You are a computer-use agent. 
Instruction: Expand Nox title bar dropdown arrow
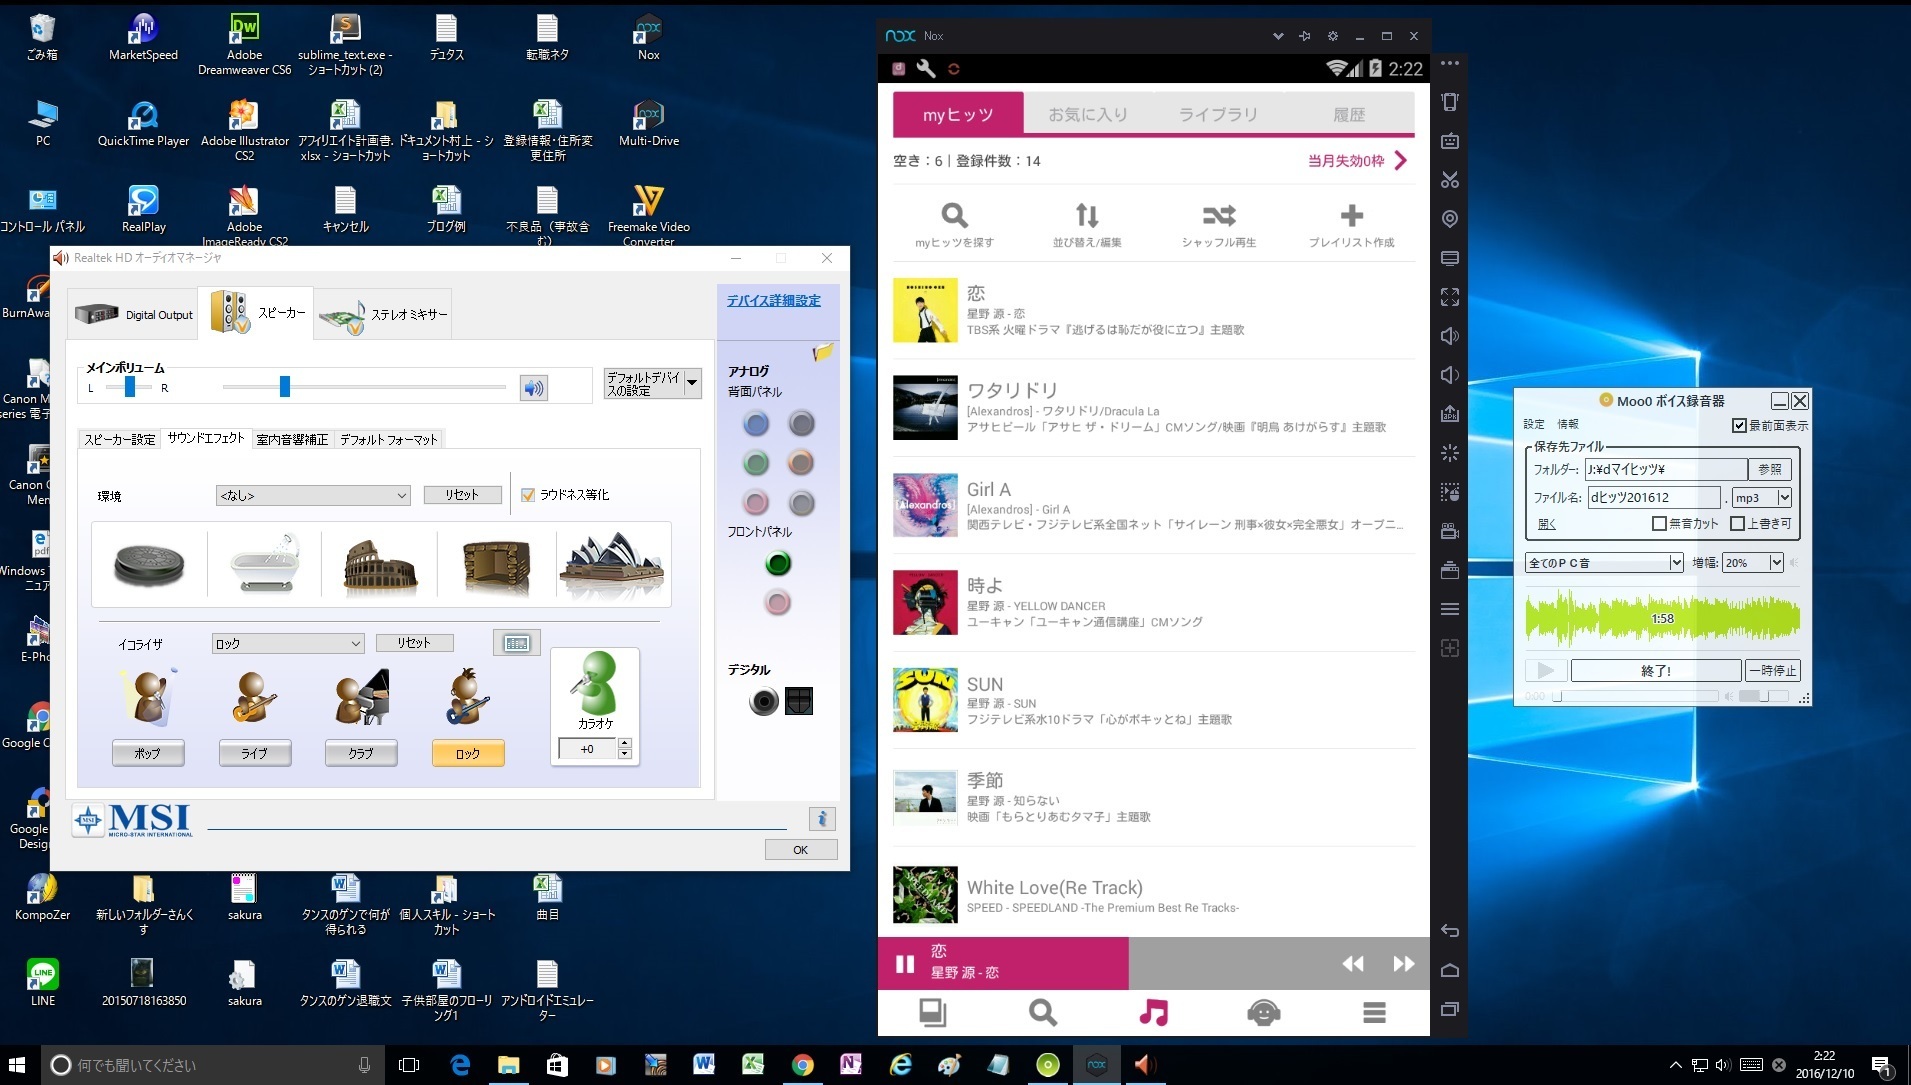pos(1277,36)
